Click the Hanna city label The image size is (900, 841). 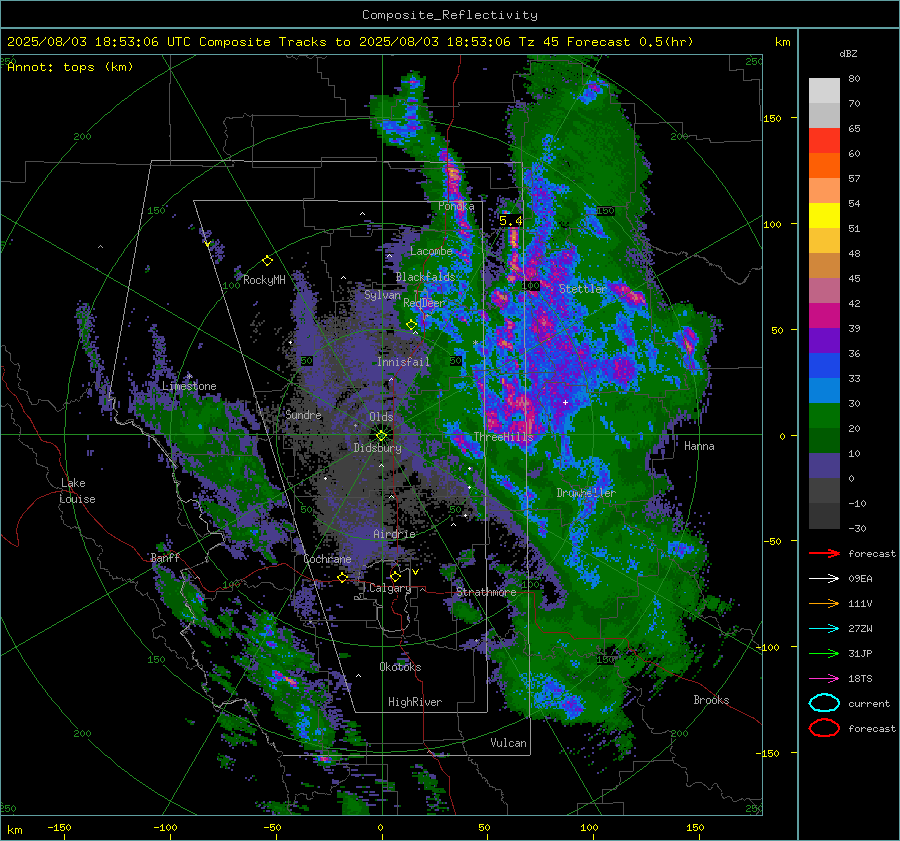[699, 446]
